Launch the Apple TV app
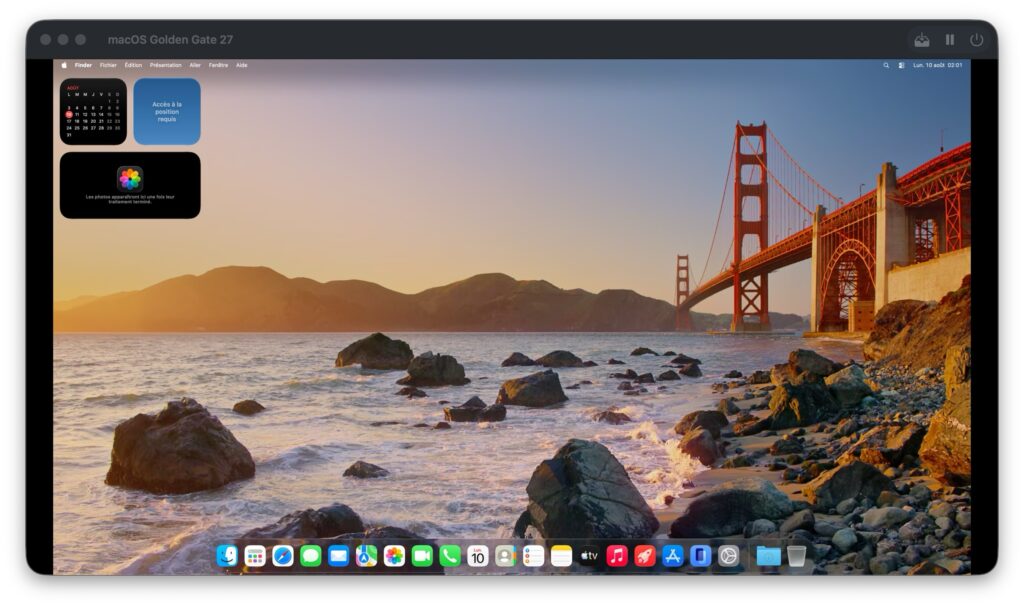This screenshot has width=1024, height=607. click(589, 556)
